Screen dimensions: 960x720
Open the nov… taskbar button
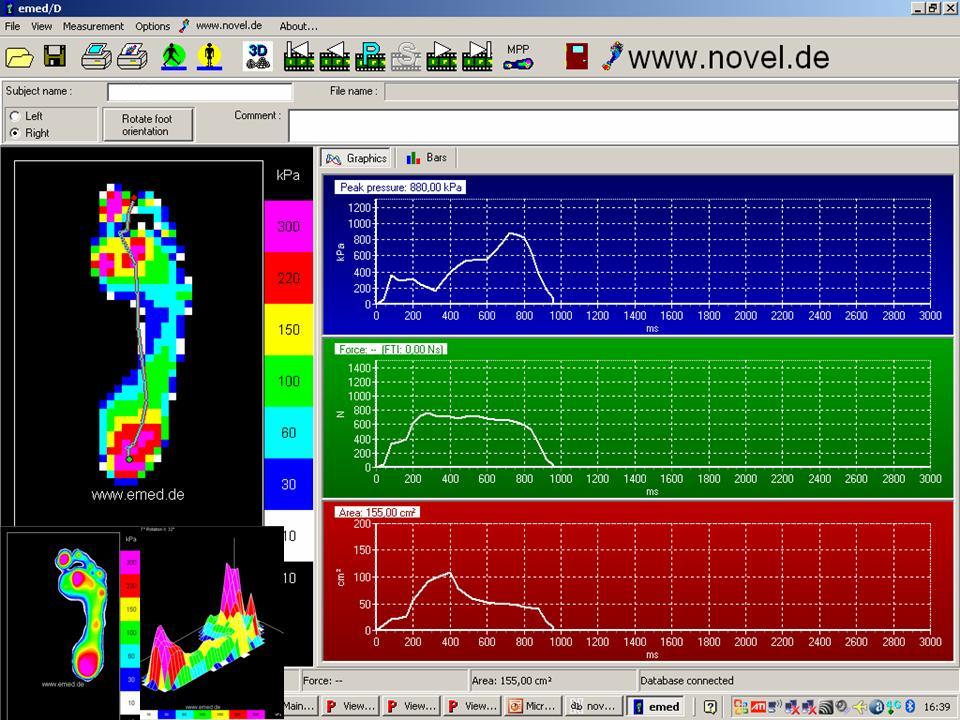593,707
